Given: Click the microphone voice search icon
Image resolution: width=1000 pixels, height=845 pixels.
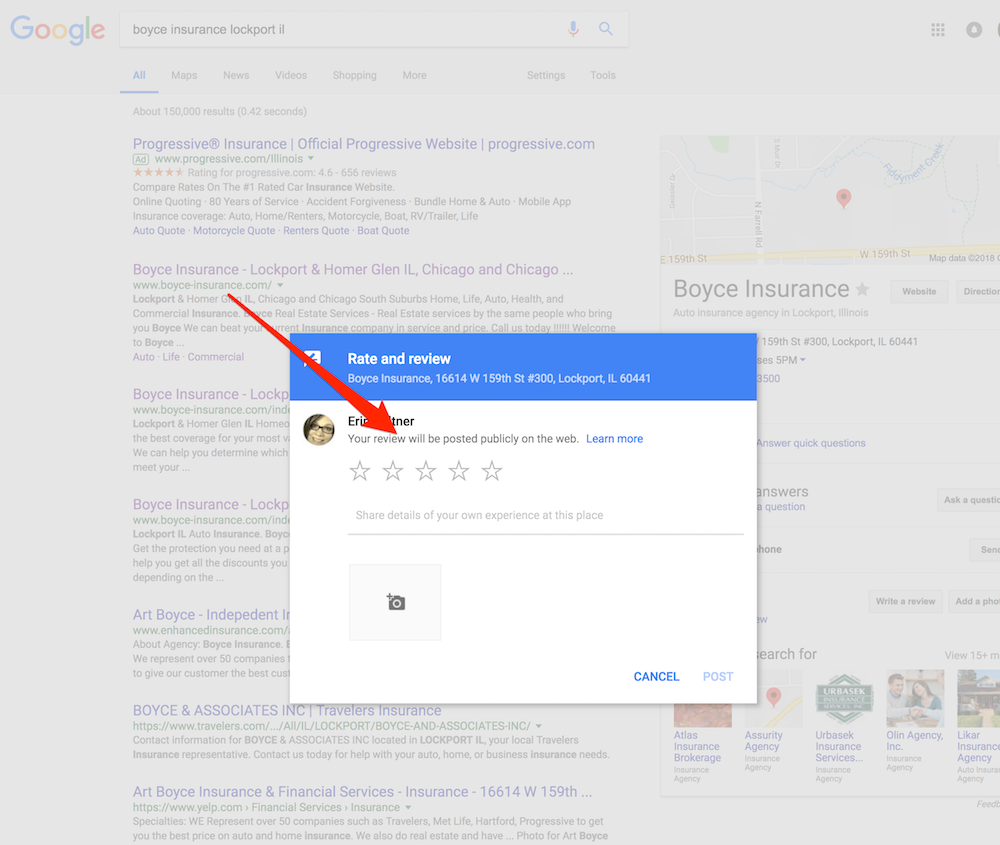Looking at the screenshot, I should 573,29.
